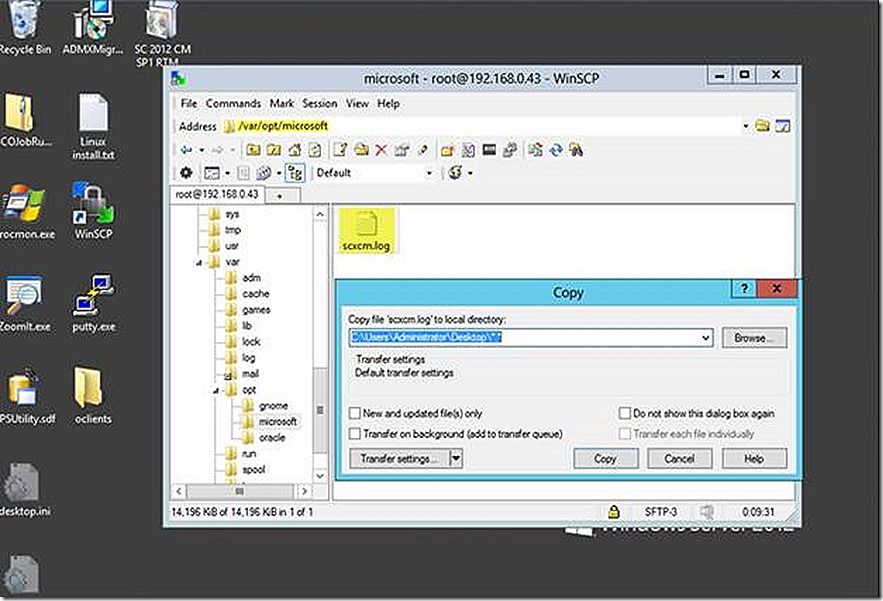Enable New and updated file(s) only
Screen dimensions: 883x601
[355, 413]
